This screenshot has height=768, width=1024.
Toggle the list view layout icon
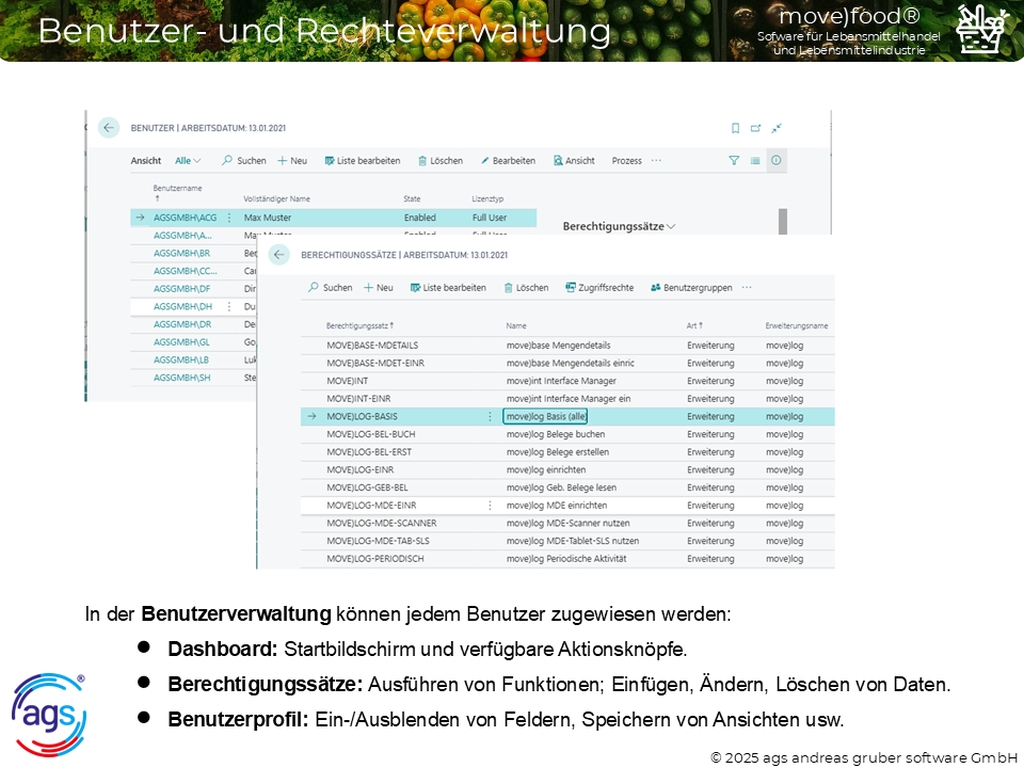point(755,161)
